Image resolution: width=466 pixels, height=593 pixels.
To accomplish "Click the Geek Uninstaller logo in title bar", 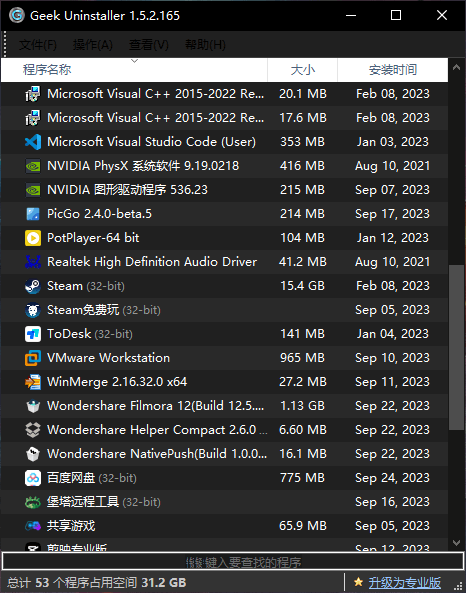I will tap(17, 16).
